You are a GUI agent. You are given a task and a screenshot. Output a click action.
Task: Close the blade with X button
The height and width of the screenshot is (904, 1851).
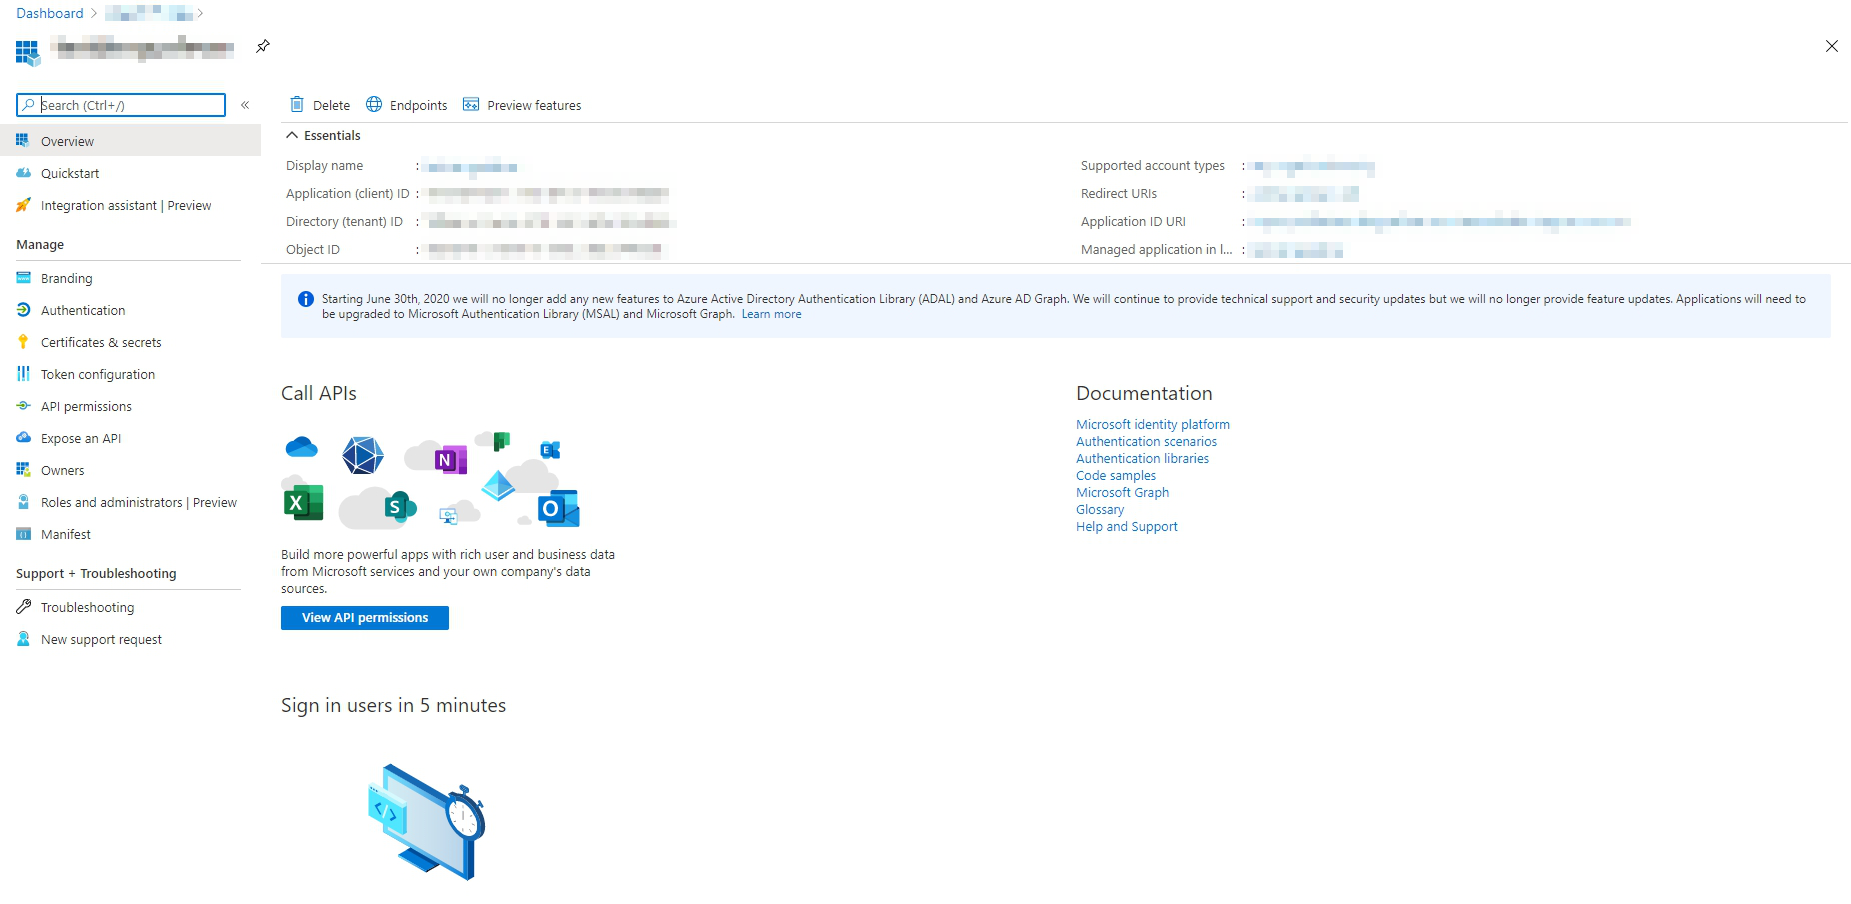pos(1832,46)
